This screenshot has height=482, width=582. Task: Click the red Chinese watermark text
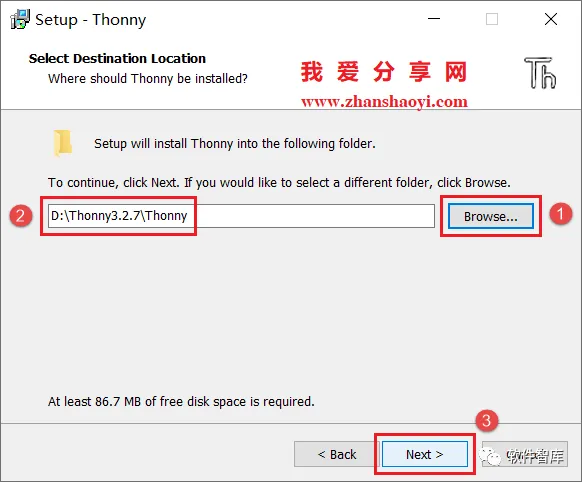click(x=384, y=72)
